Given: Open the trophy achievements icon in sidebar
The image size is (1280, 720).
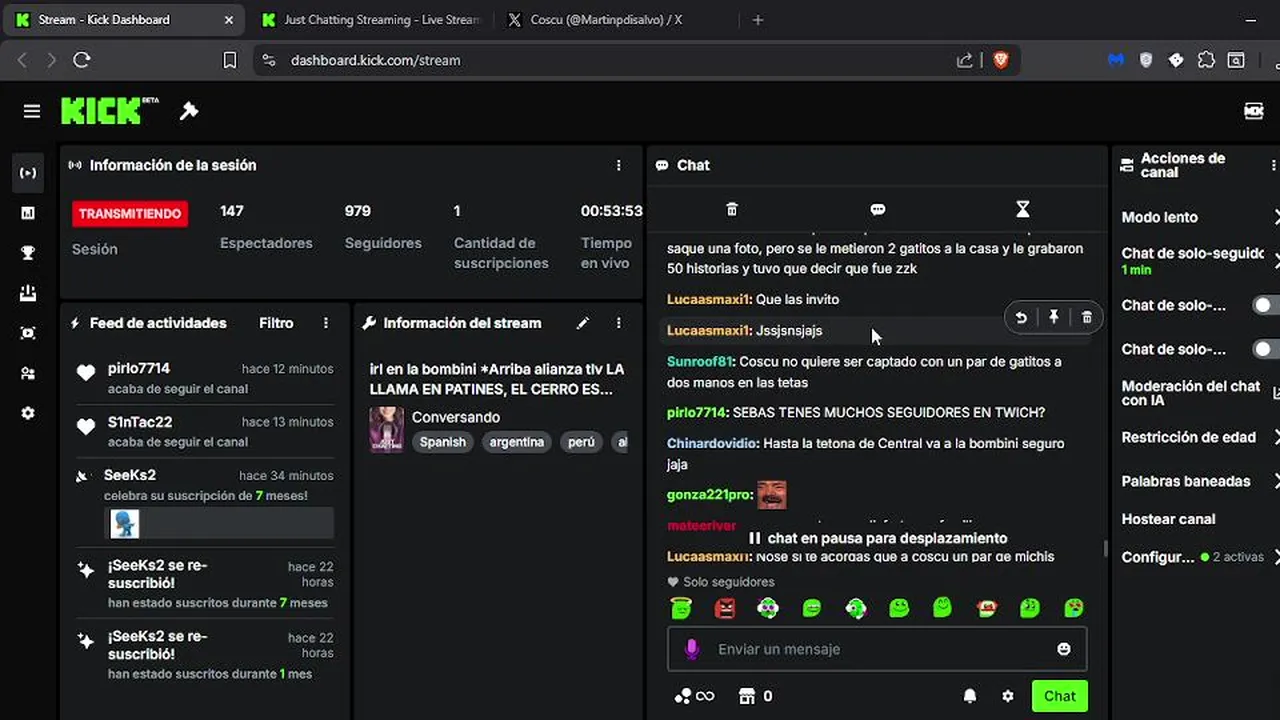Looking at the screenshot, I should pos(28,253).
